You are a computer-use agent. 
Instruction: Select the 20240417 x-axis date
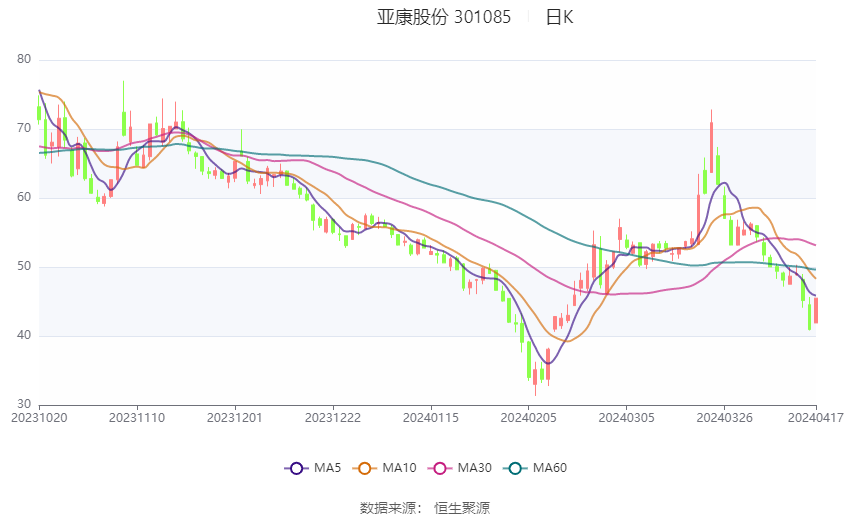(x=815, y=417)
